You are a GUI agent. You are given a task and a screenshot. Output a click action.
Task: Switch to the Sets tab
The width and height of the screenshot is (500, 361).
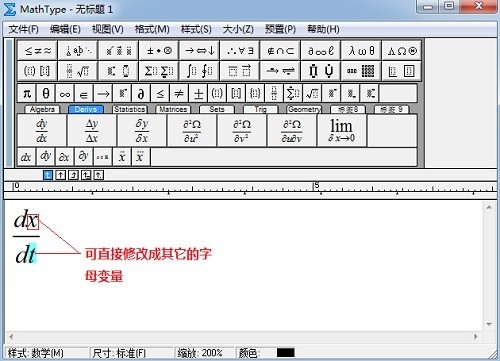(x=217, y=109)
